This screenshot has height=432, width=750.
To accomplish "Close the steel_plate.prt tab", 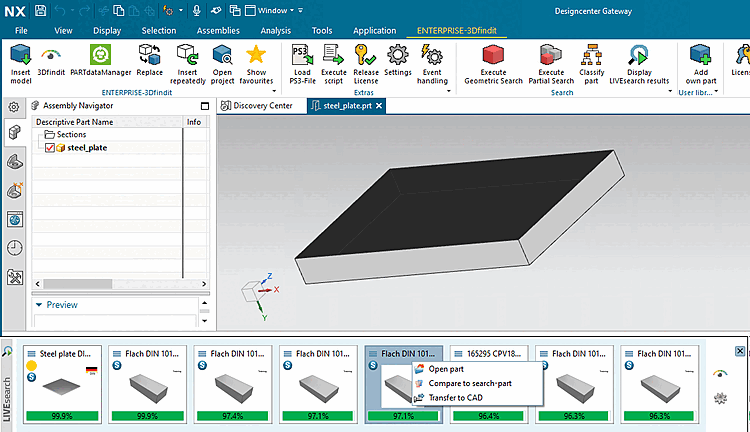I will (379, 106).
